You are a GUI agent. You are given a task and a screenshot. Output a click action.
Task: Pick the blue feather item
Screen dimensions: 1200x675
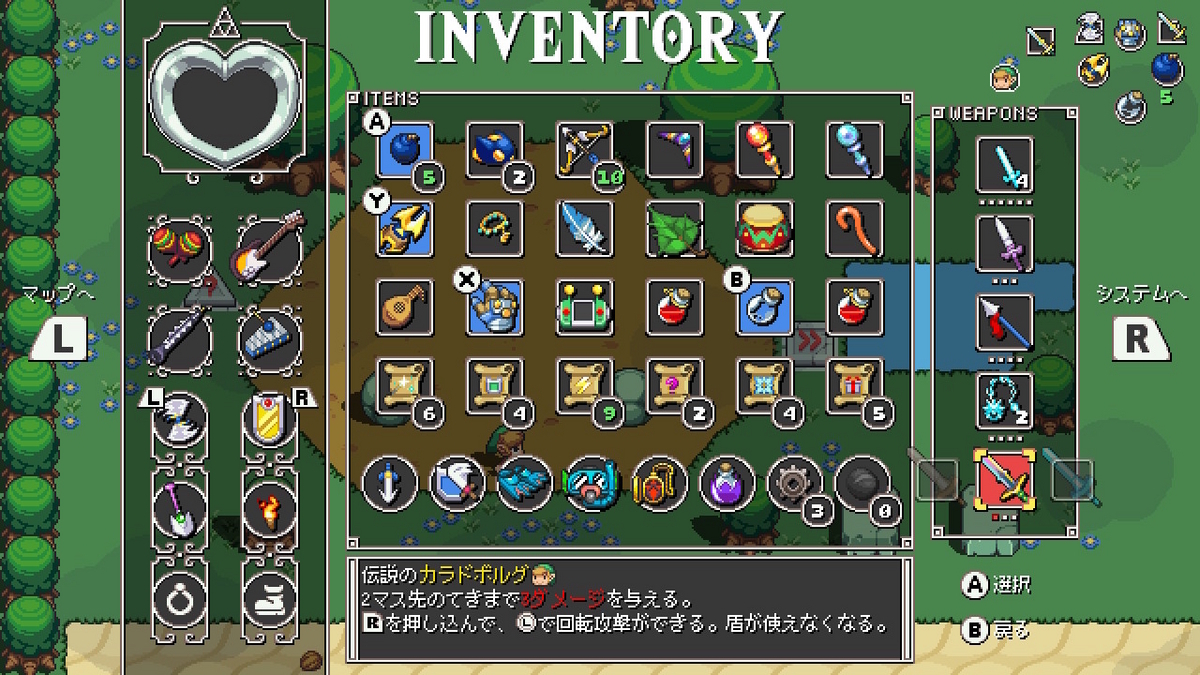tap(585, 229)
